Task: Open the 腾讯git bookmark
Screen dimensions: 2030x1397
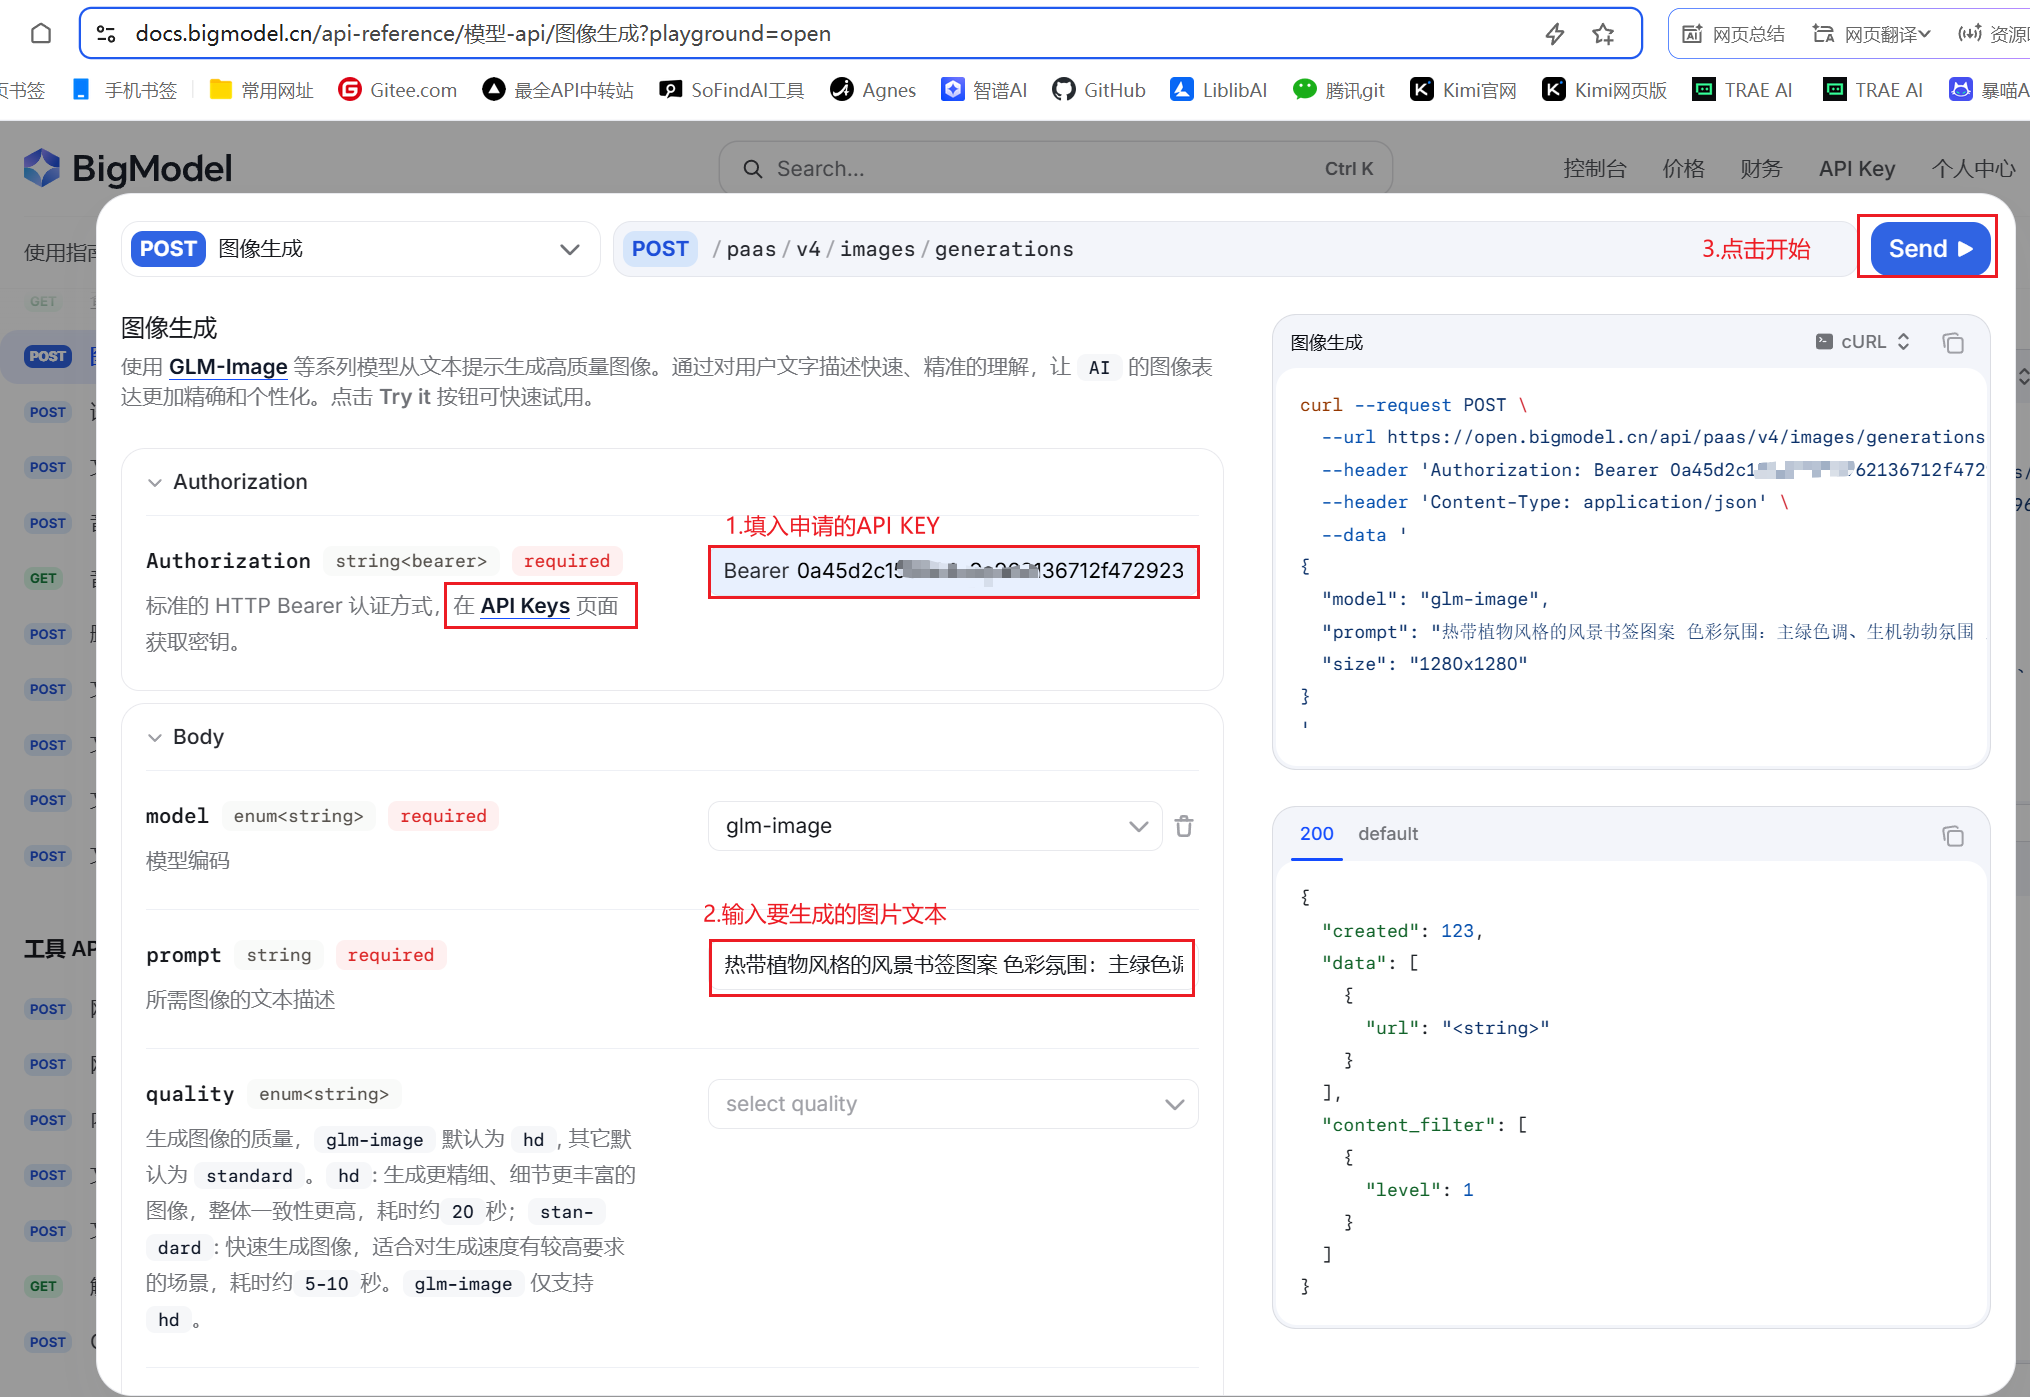Action: tap(1339, 90)
